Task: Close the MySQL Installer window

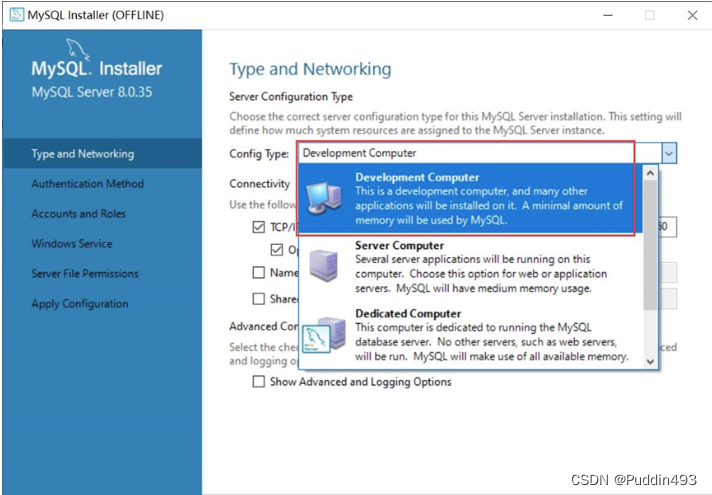Action: pyautogui.click(x=692, y=15)
